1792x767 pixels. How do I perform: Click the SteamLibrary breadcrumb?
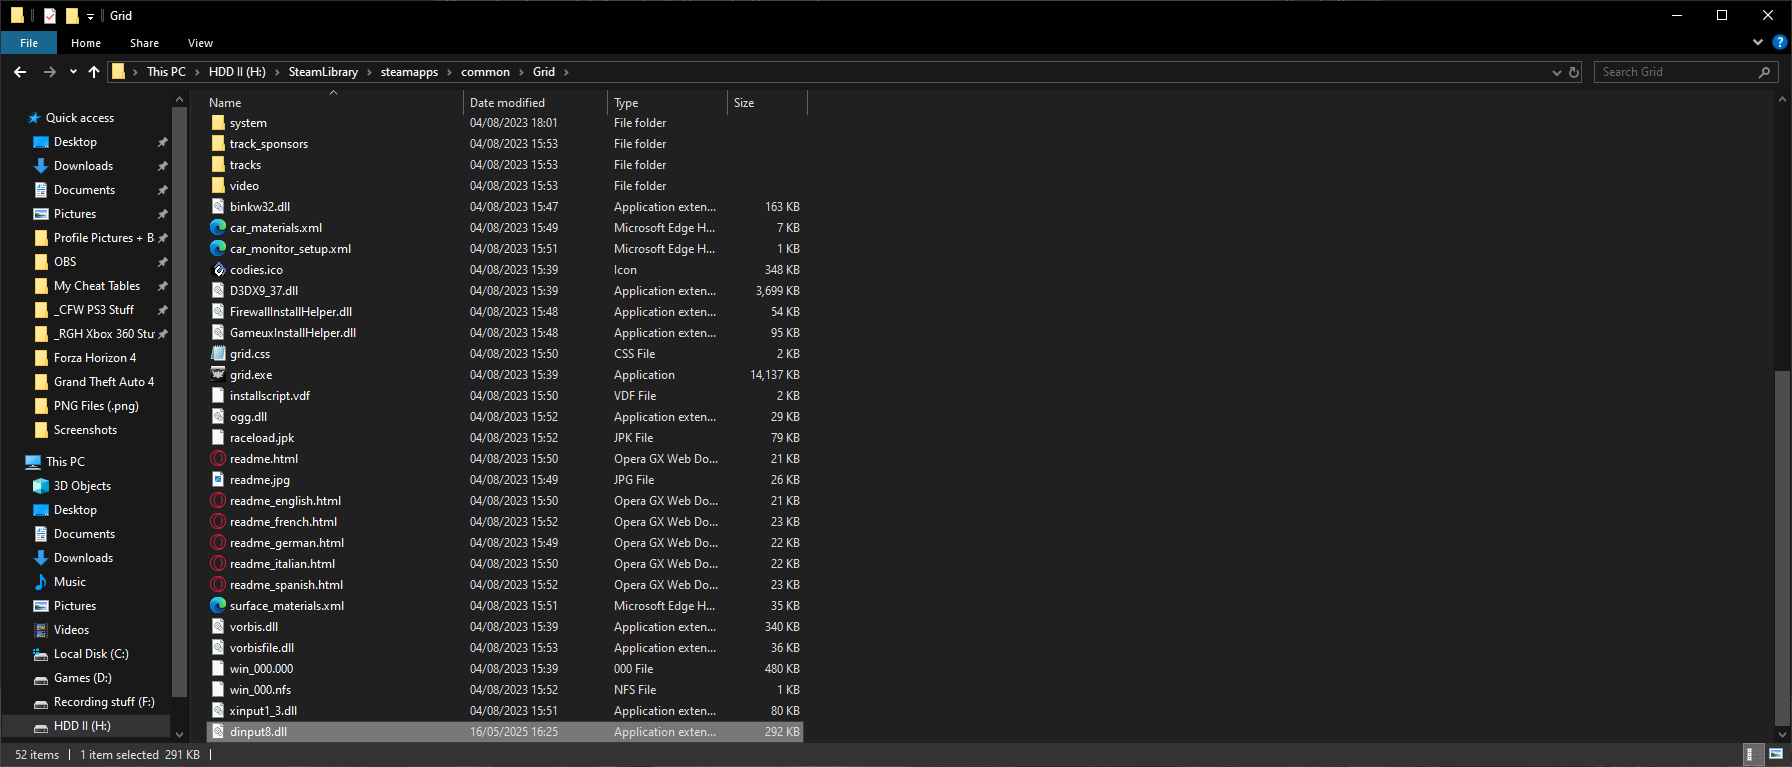(323, 72)
